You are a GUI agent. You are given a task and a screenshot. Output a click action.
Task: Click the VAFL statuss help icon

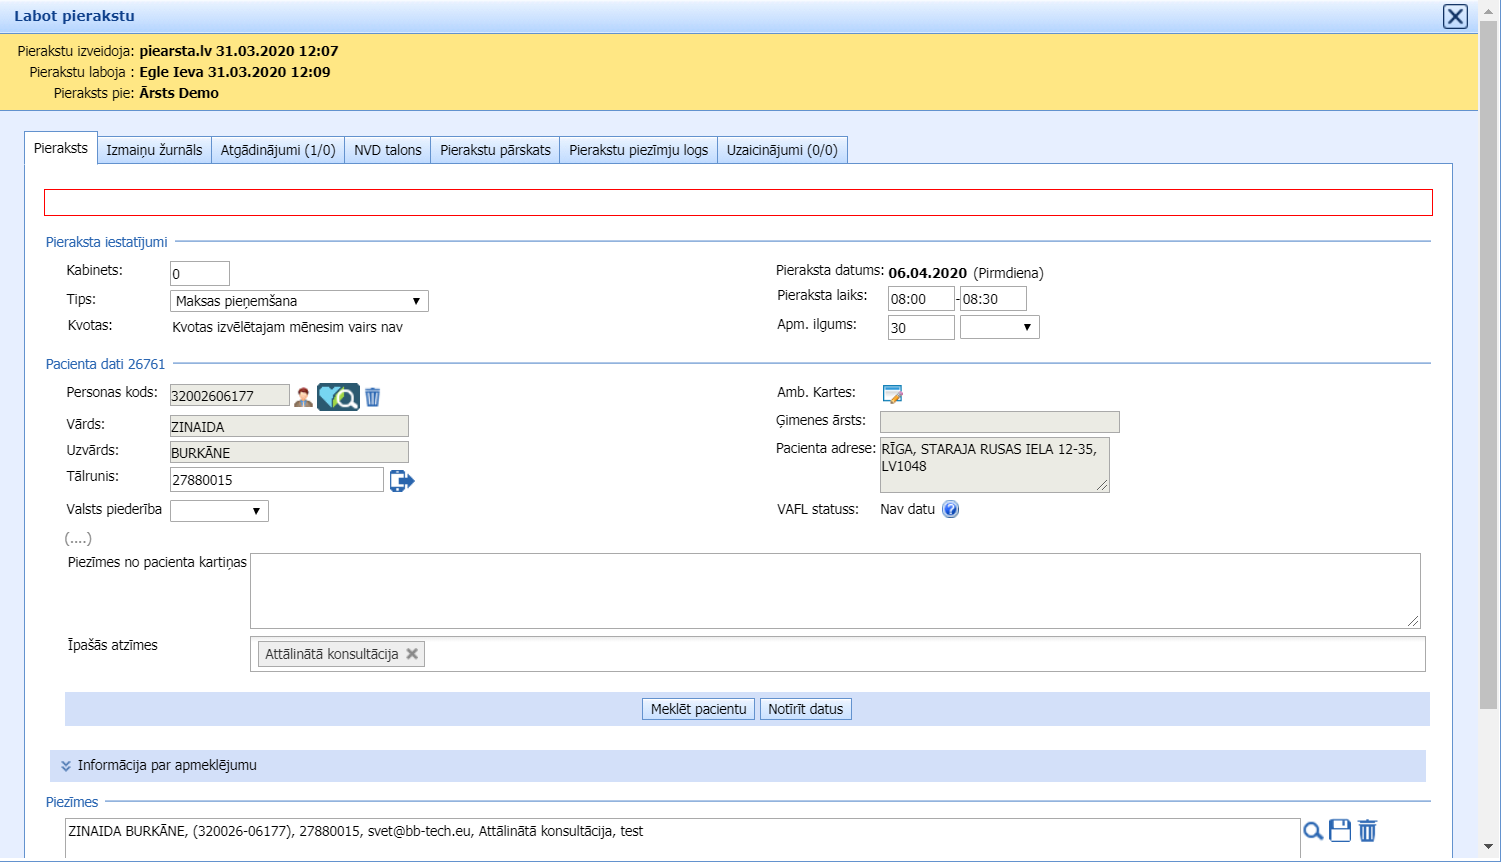point(950,510)
